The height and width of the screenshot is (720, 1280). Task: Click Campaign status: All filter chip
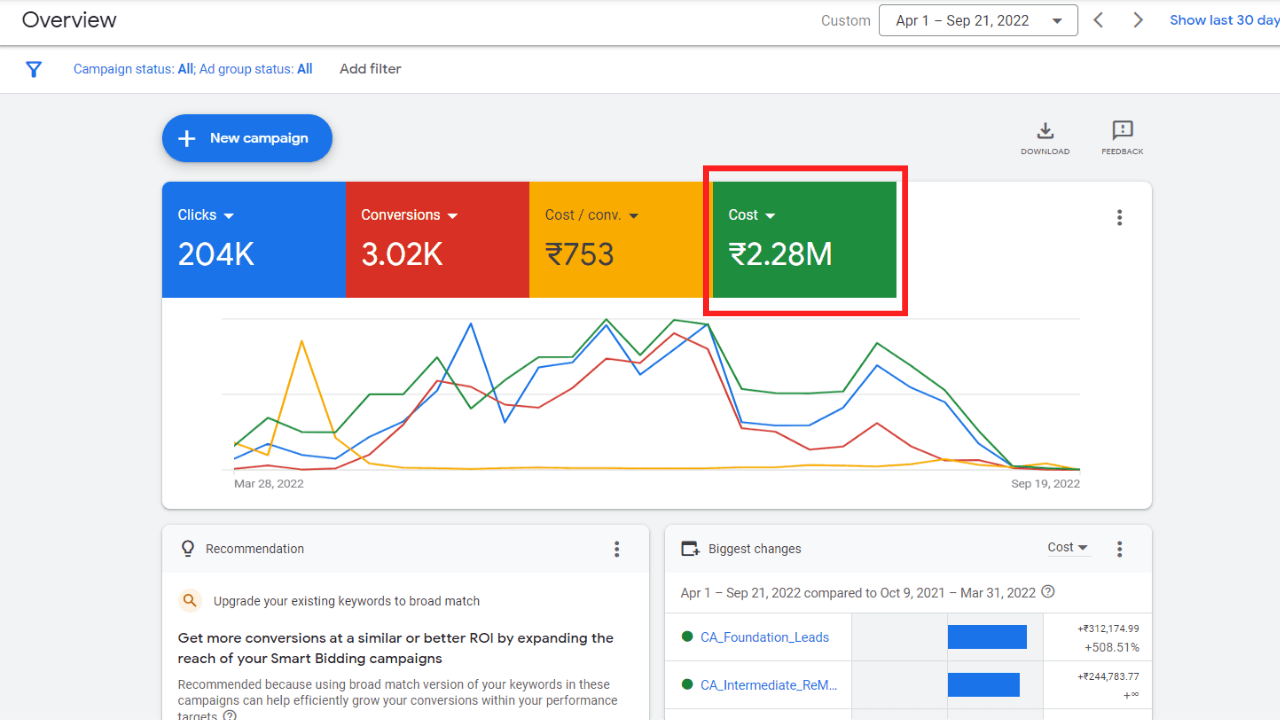(x=133, y=69)
